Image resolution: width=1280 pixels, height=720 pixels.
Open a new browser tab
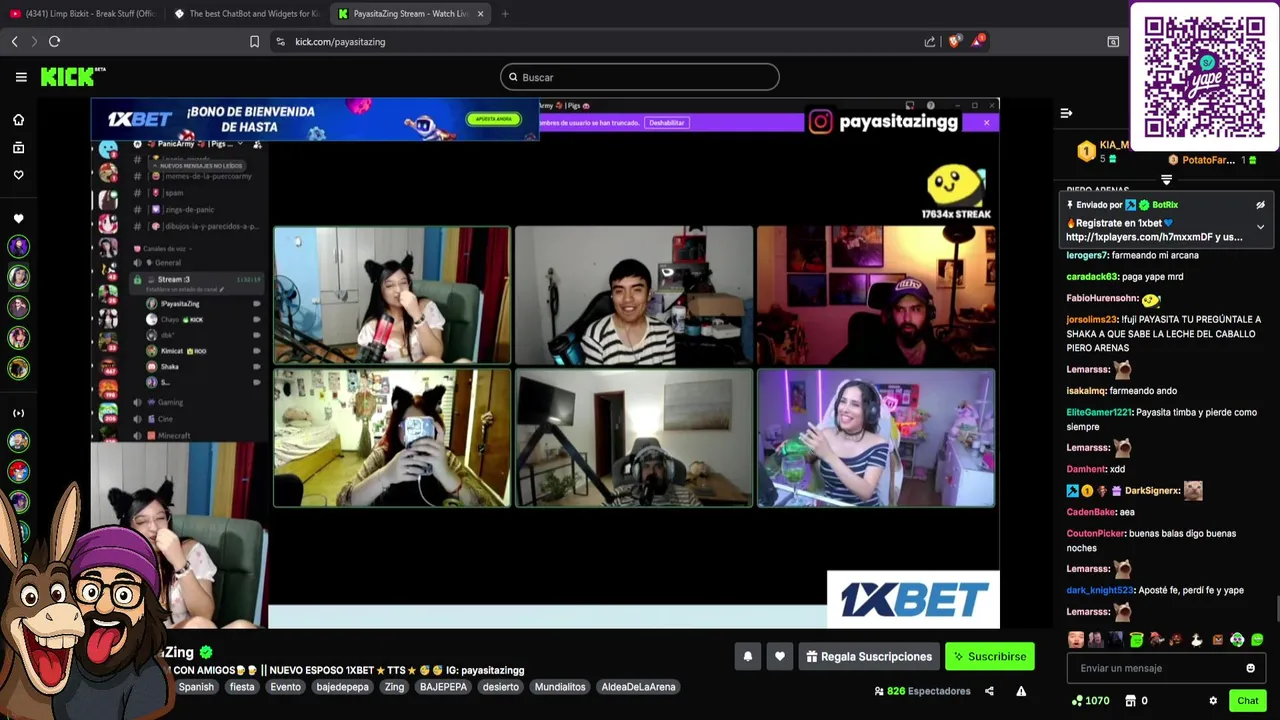505,14
